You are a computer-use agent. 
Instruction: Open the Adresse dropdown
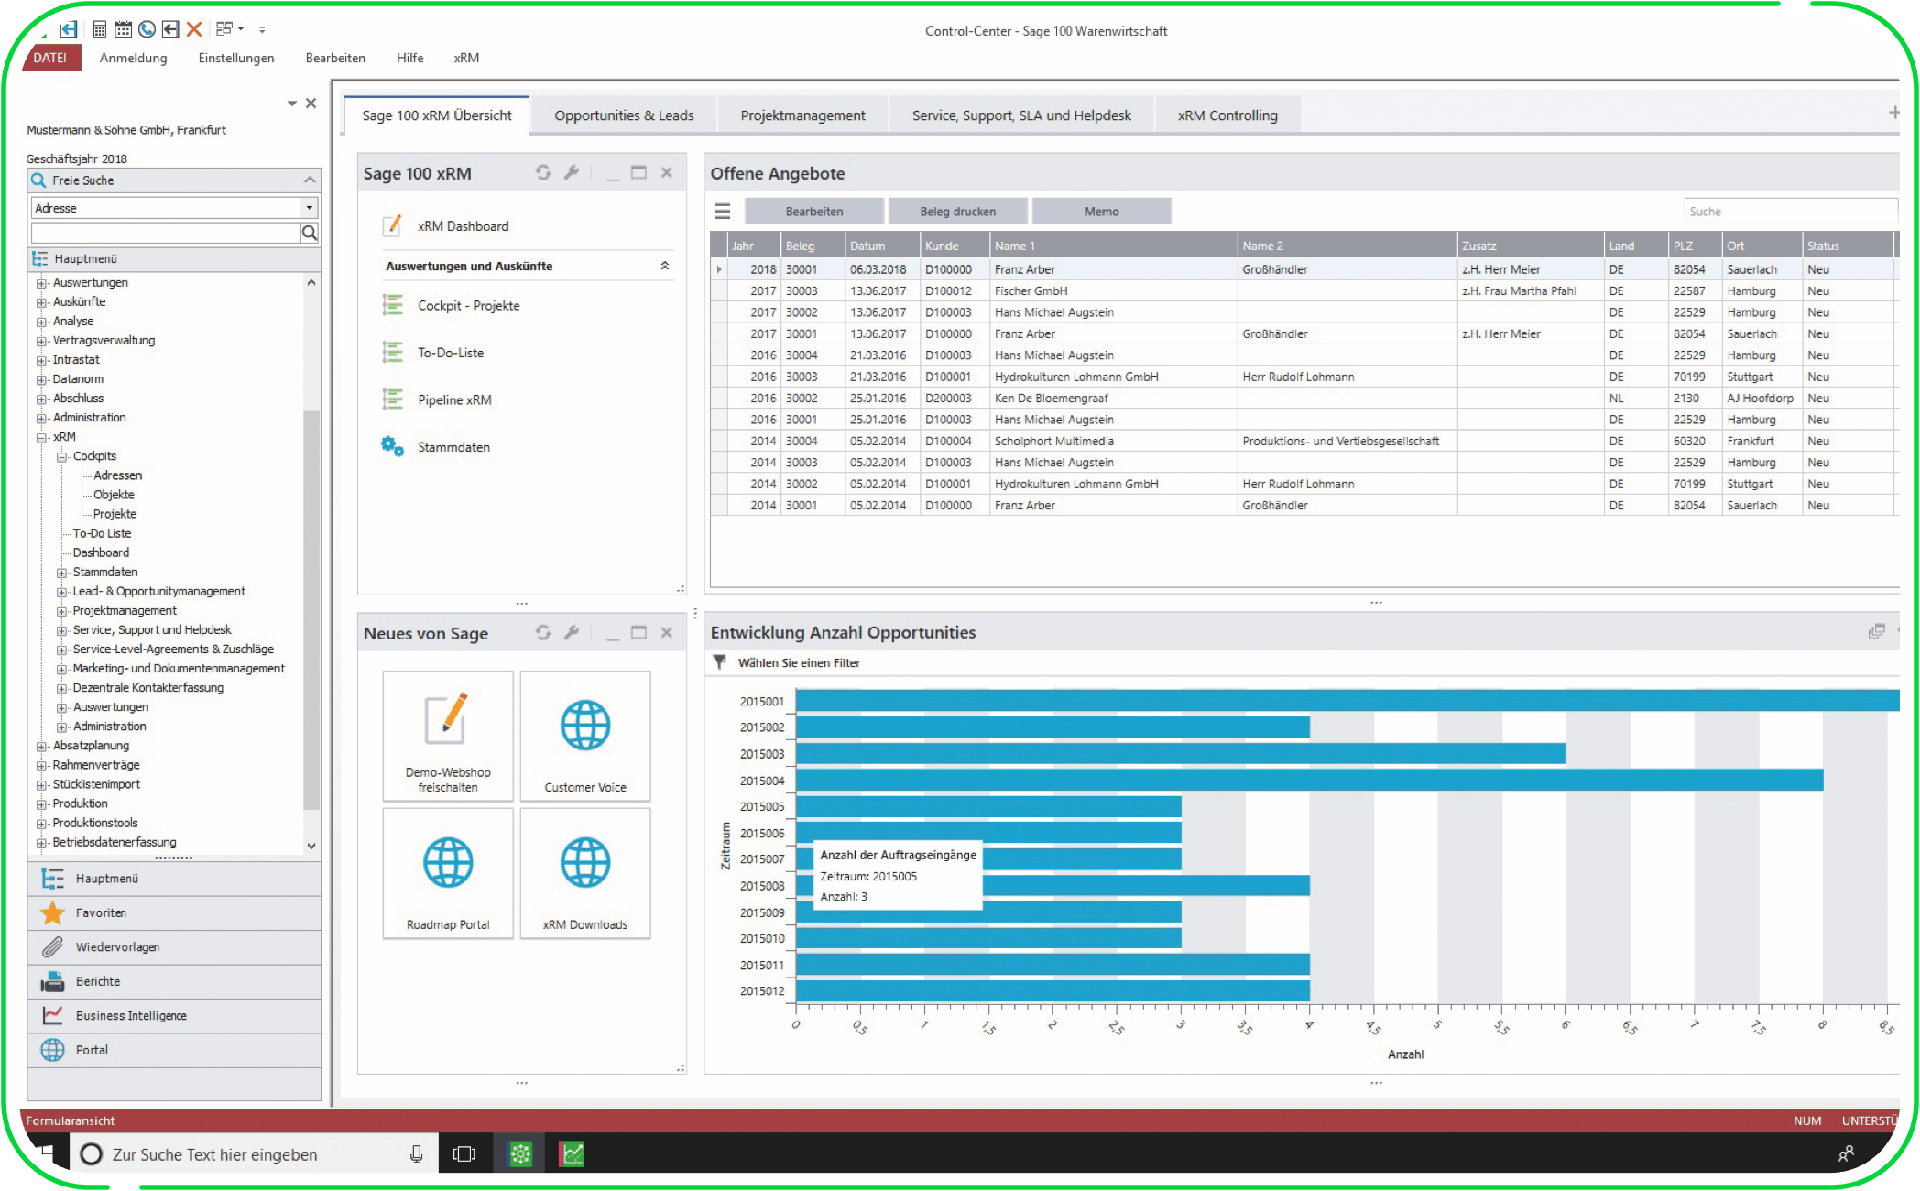[x=309, y=208]
